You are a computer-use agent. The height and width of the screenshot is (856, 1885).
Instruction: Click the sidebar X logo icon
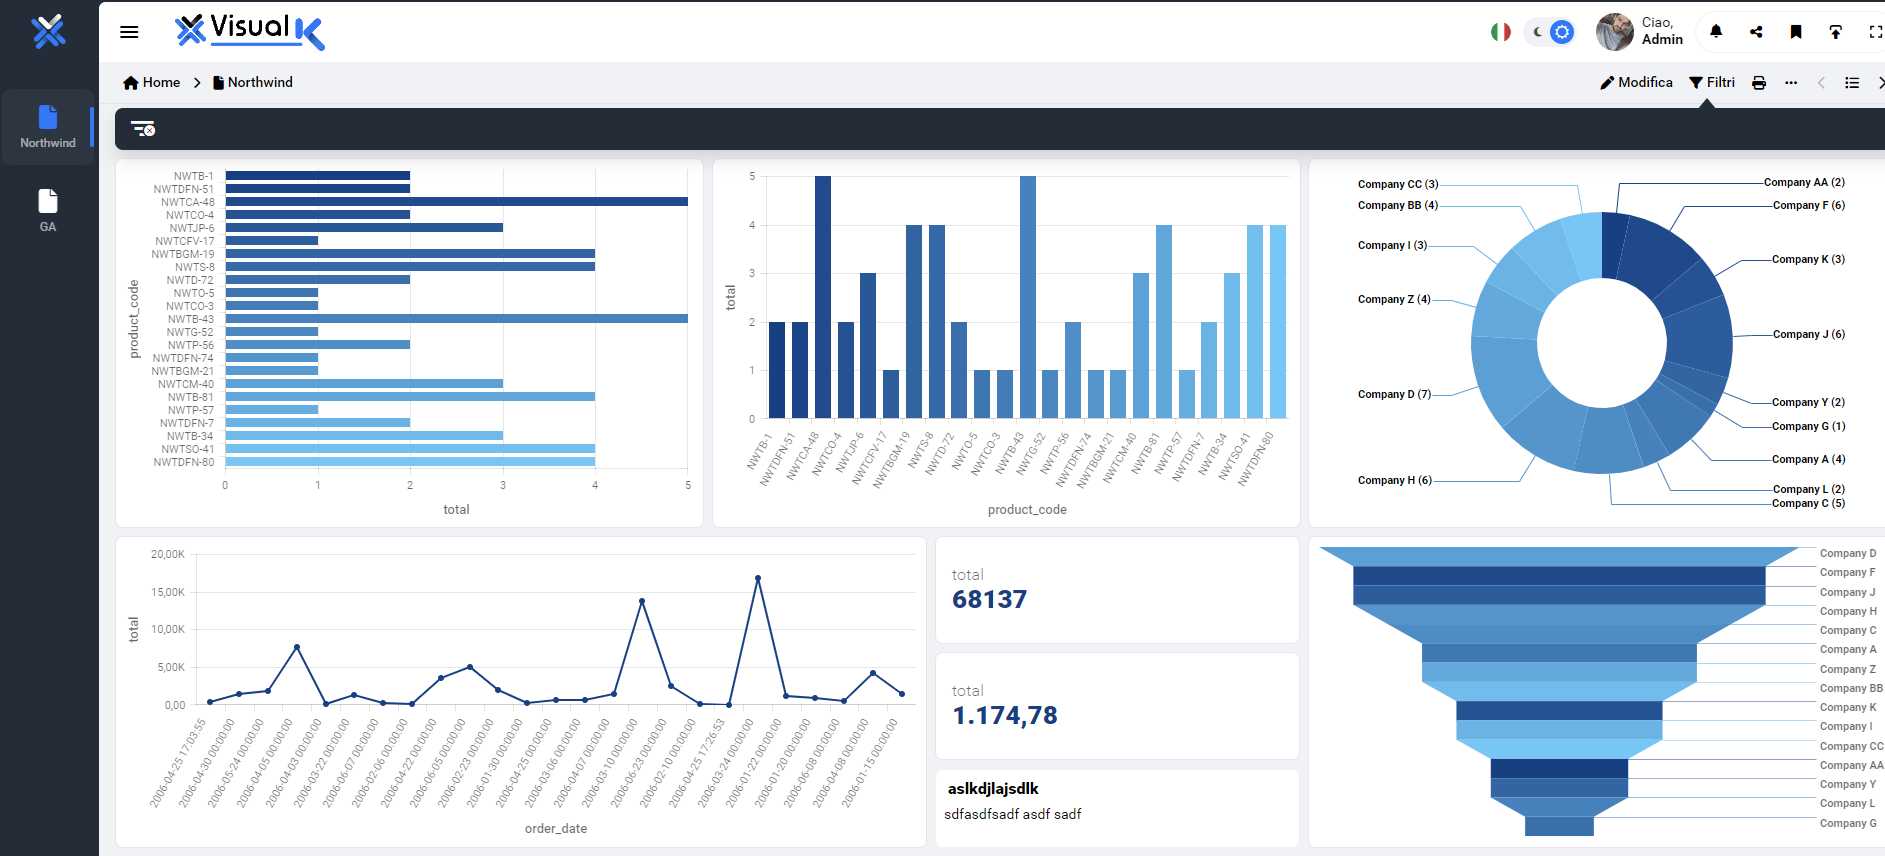tap(48, 31)
